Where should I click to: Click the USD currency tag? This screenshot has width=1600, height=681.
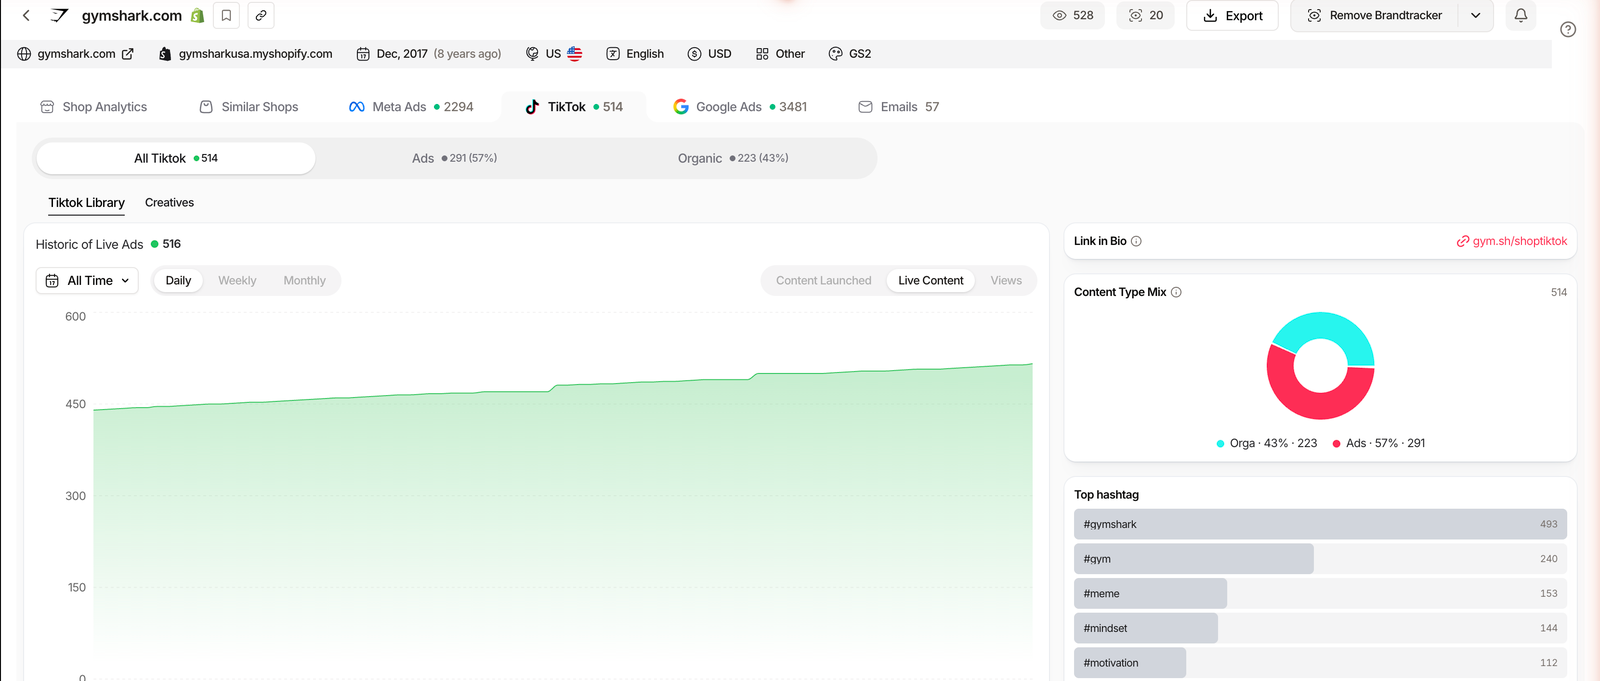coord(709,54)
